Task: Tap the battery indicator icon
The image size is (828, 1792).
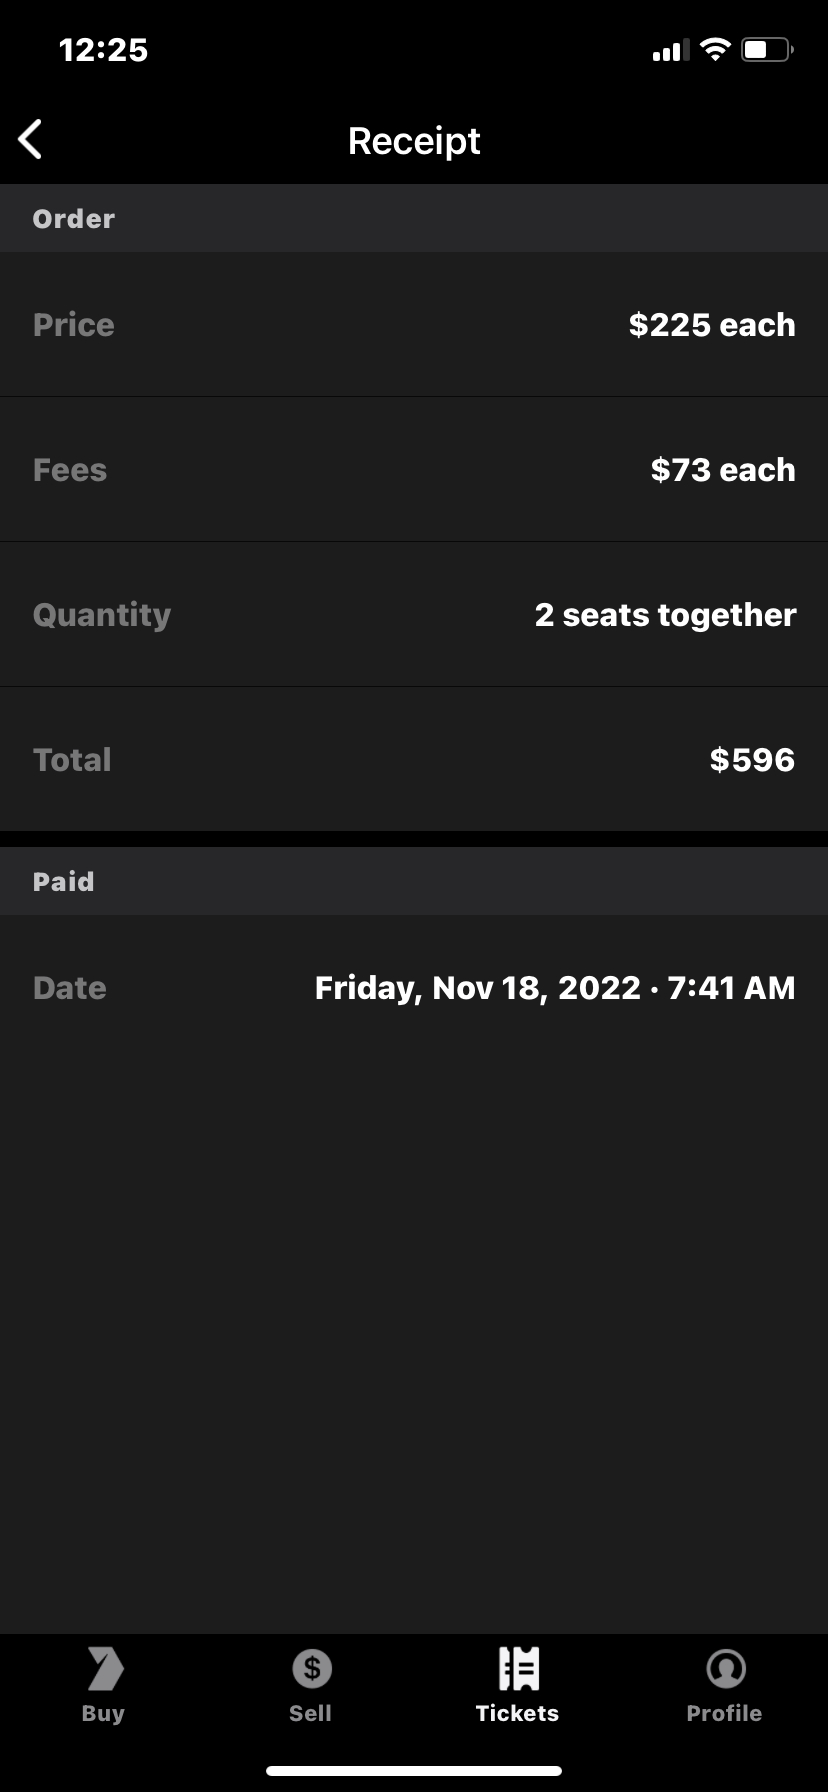Action: pos(767,50)
